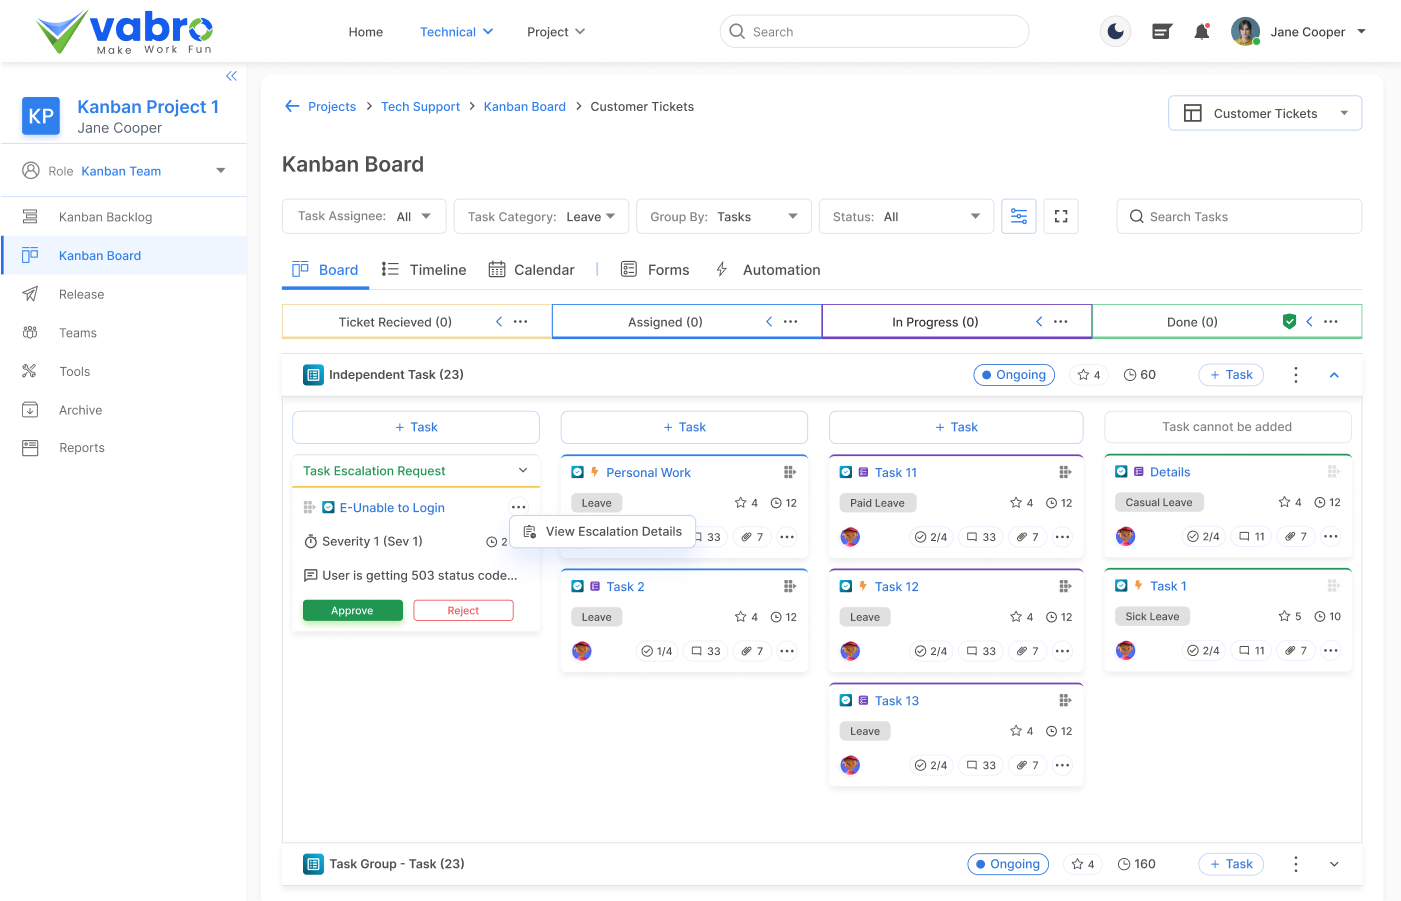Approve the escalation request
Viewport: 1401px width, 901px height.
(352, 611)
